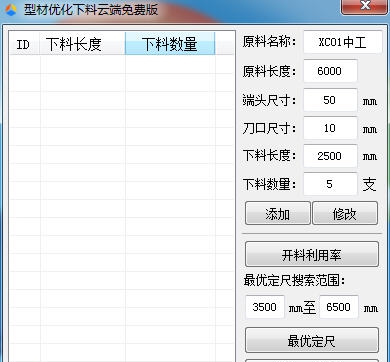Close the 型材优化下料云端免费版 window

(365, 6)
